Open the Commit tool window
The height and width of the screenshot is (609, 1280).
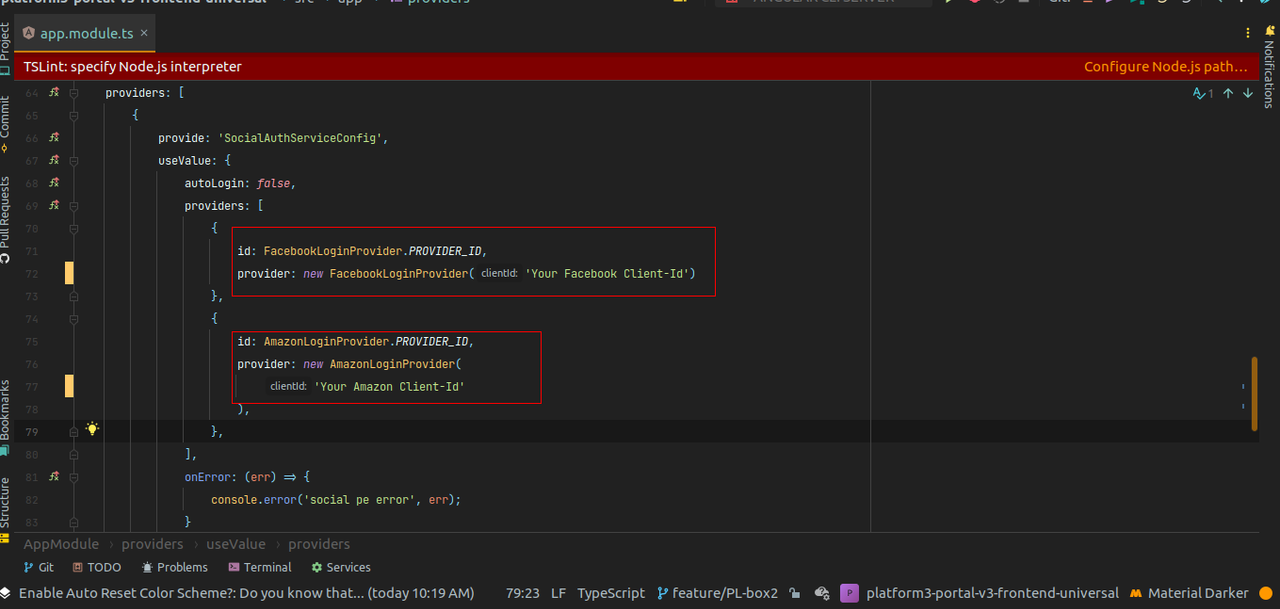(6, 124)
